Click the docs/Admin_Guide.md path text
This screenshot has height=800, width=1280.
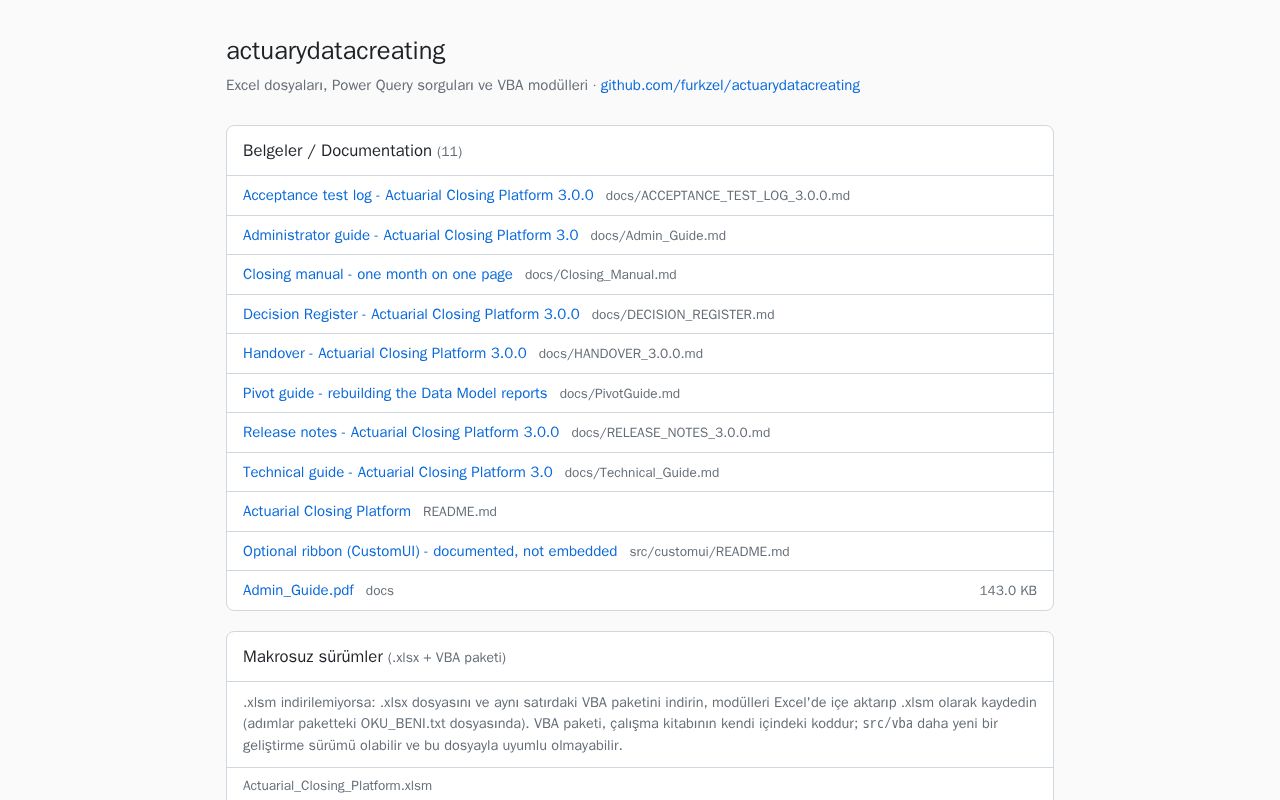(658, 236)
